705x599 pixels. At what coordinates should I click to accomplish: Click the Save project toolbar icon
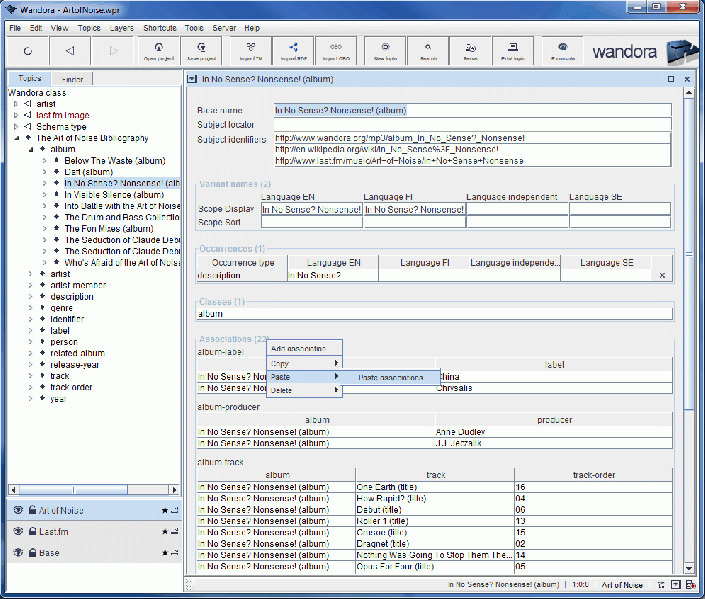[x=202, y=50]
